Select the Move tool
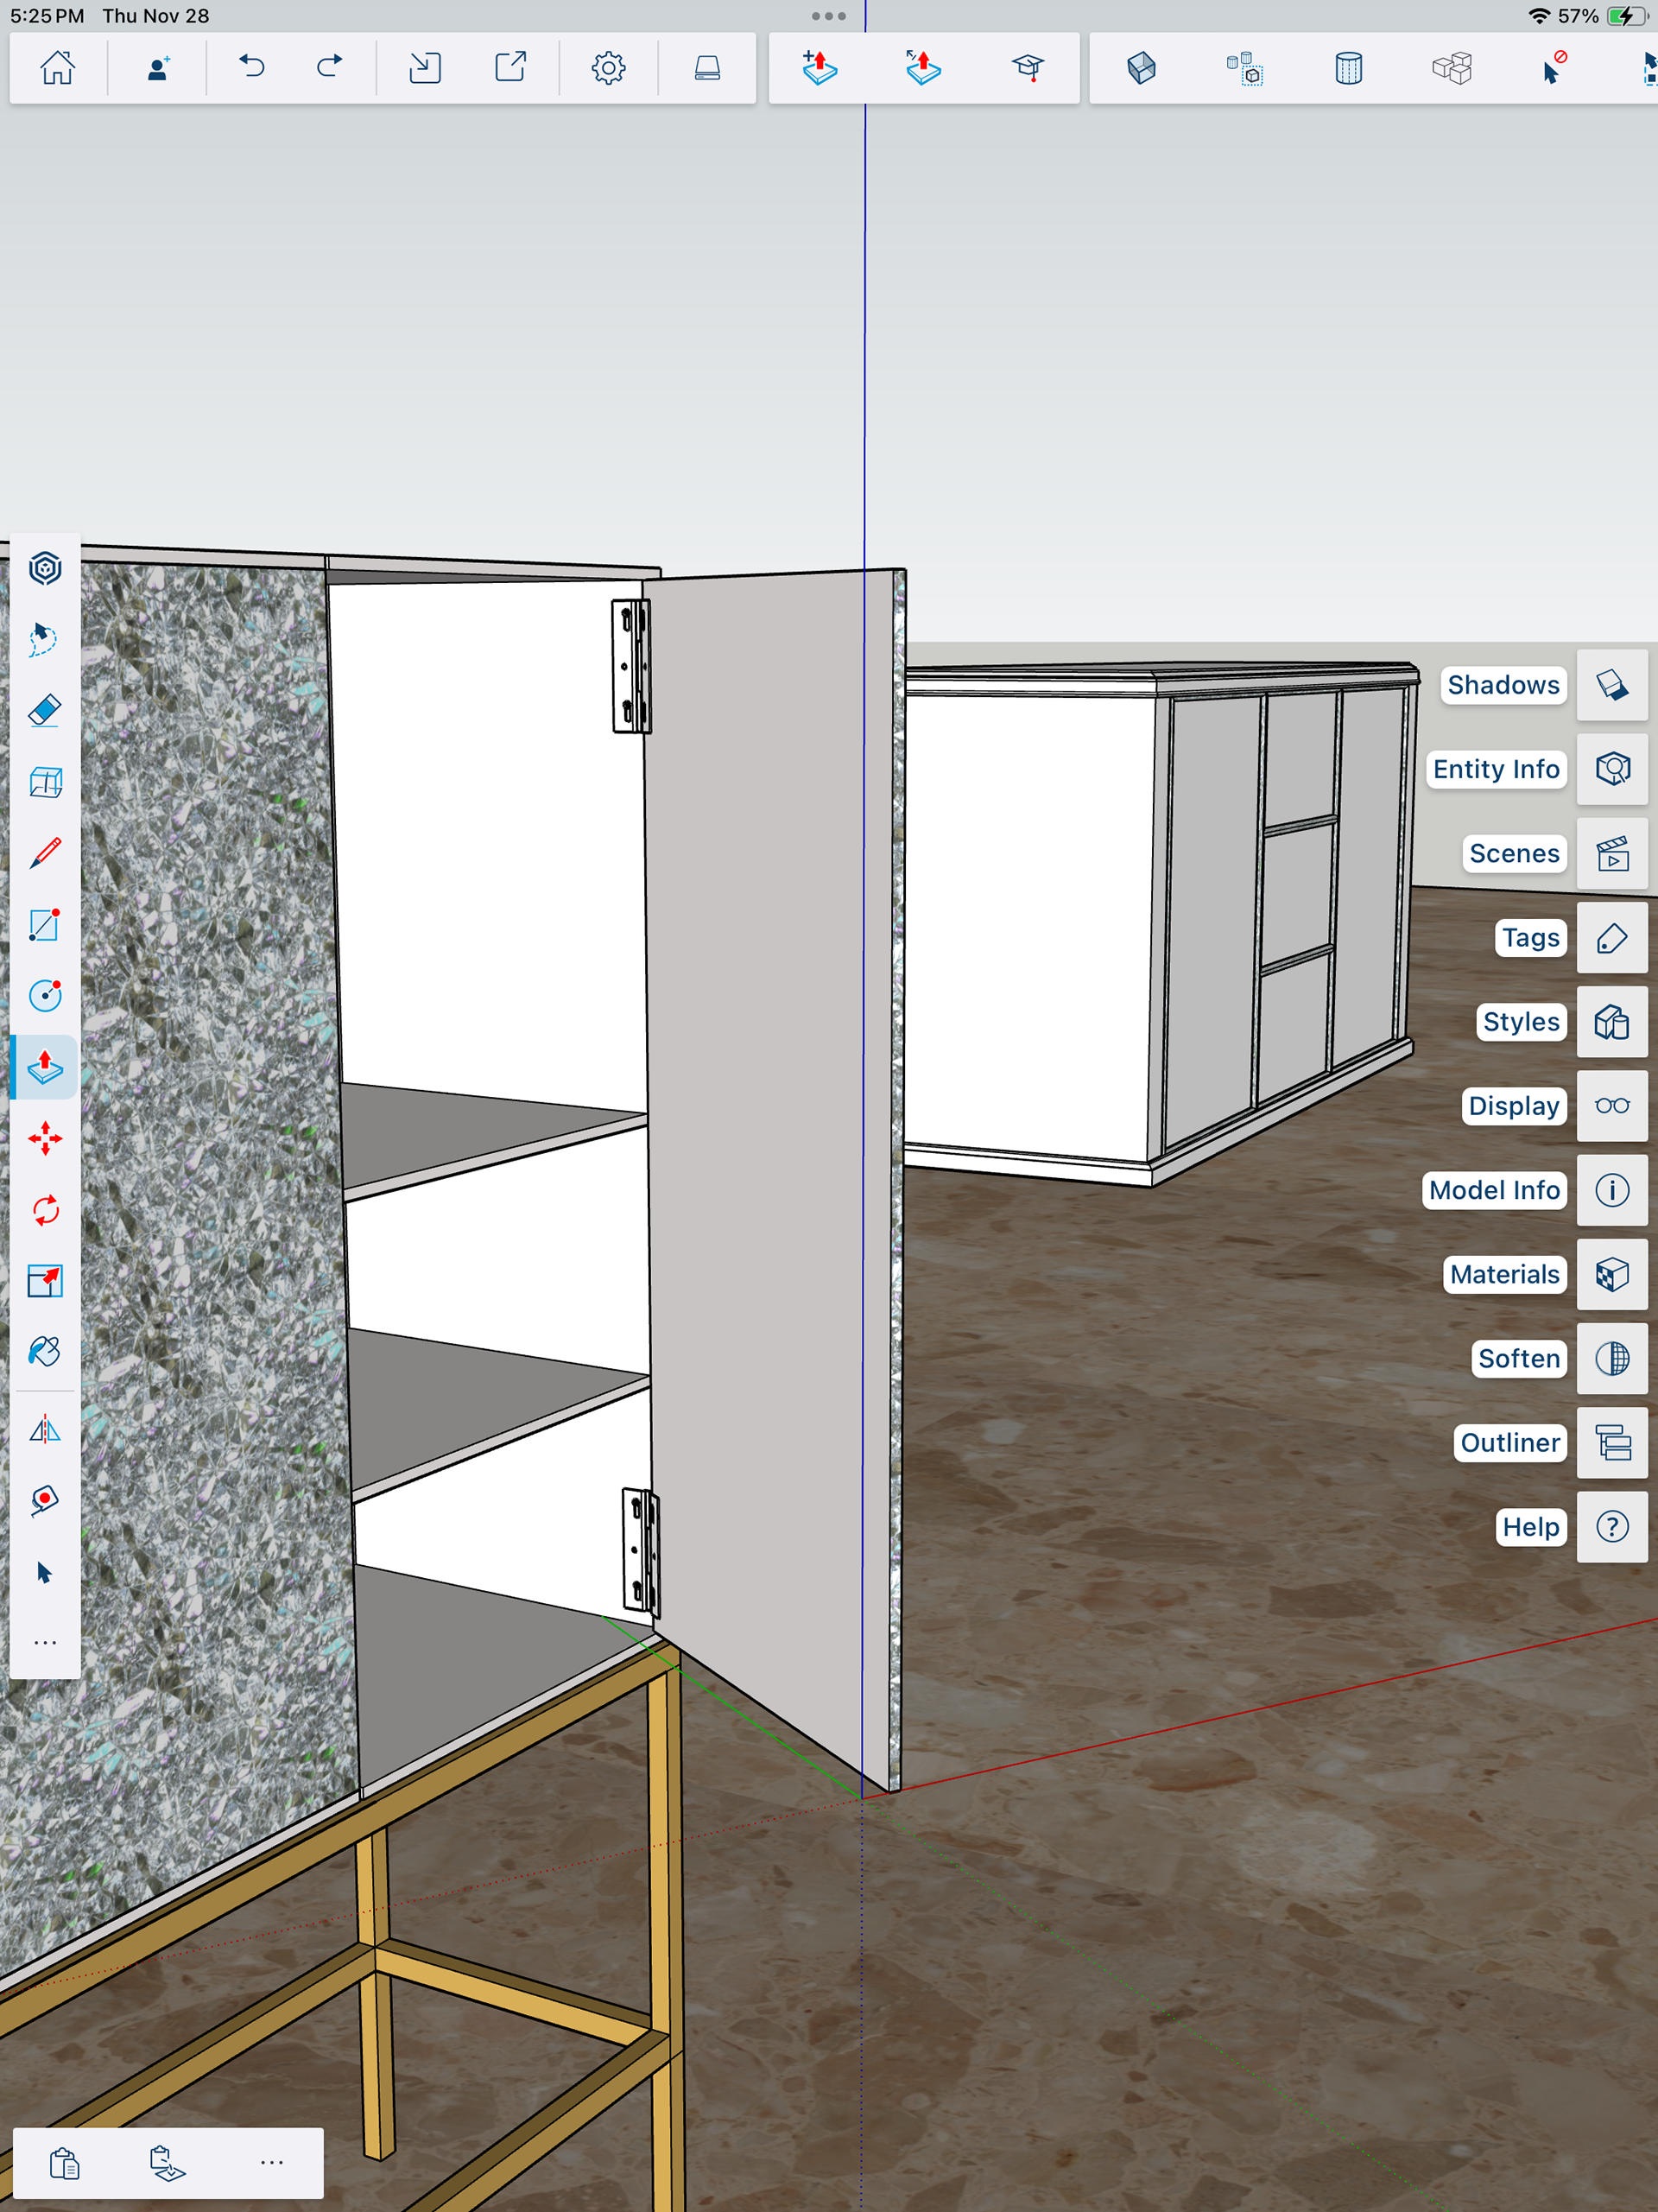Image resolution: width=1658 pixels, height=2212 pixels. 45,1139
